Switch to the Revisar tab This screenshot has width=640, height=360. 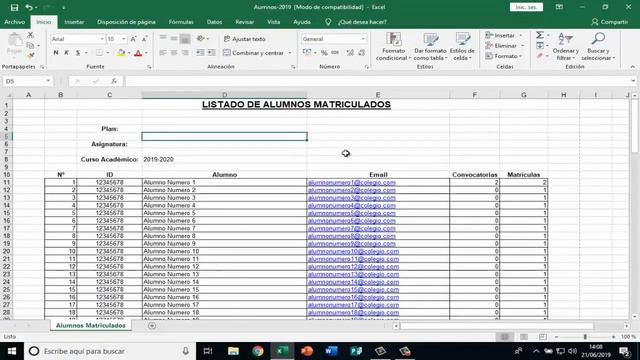point(244,22)
